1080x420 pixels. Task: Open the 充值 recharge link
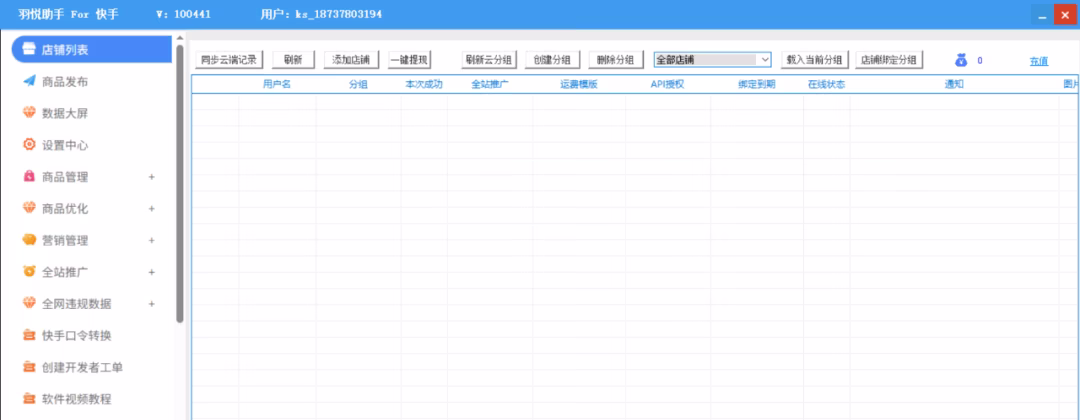coord(1038,61)
